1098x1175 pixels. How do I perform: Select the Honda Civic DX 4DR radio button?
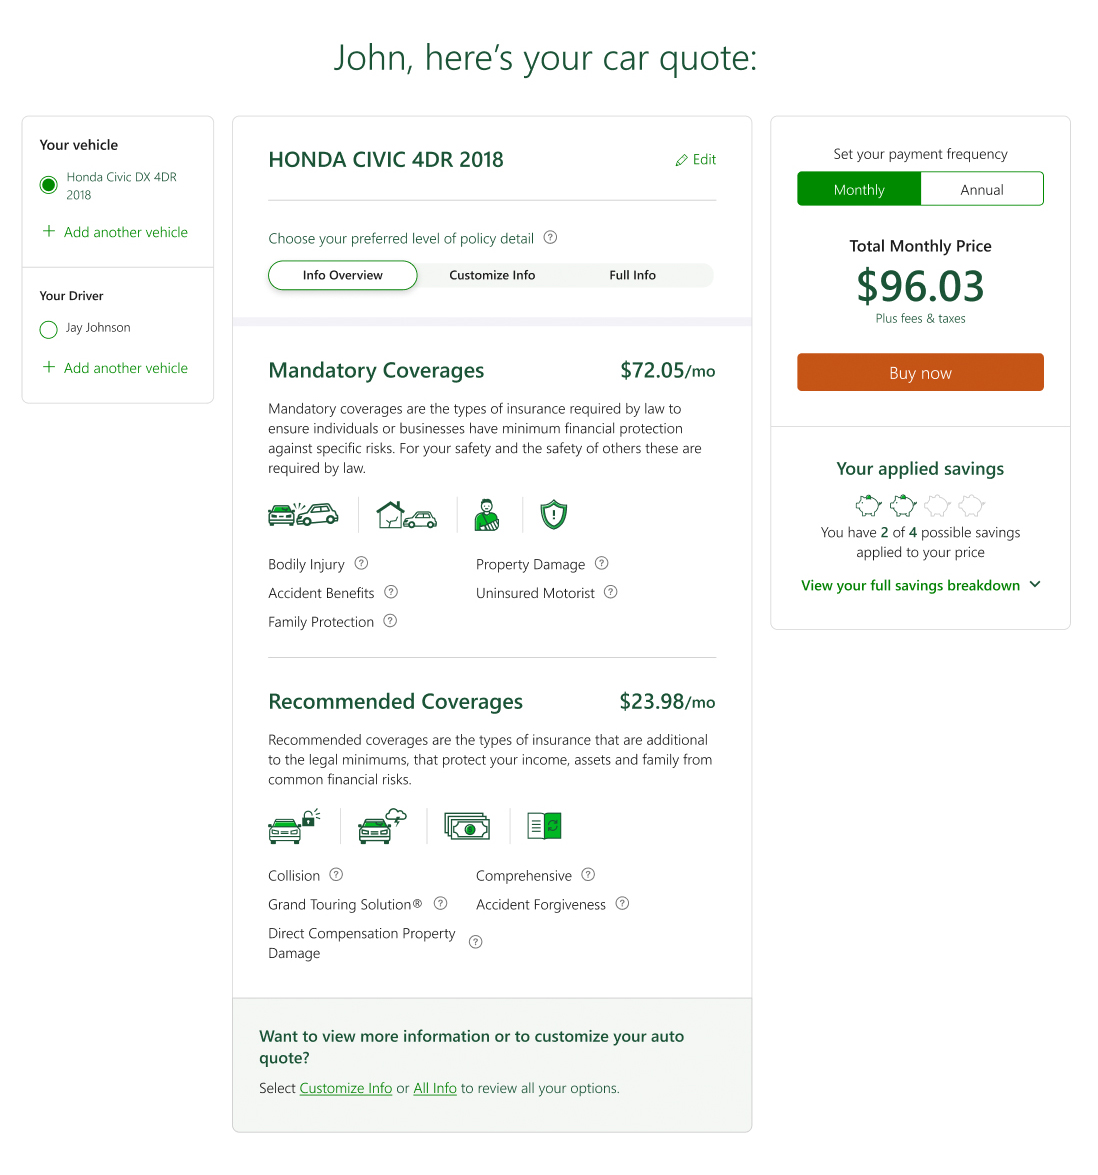point(48,185)
